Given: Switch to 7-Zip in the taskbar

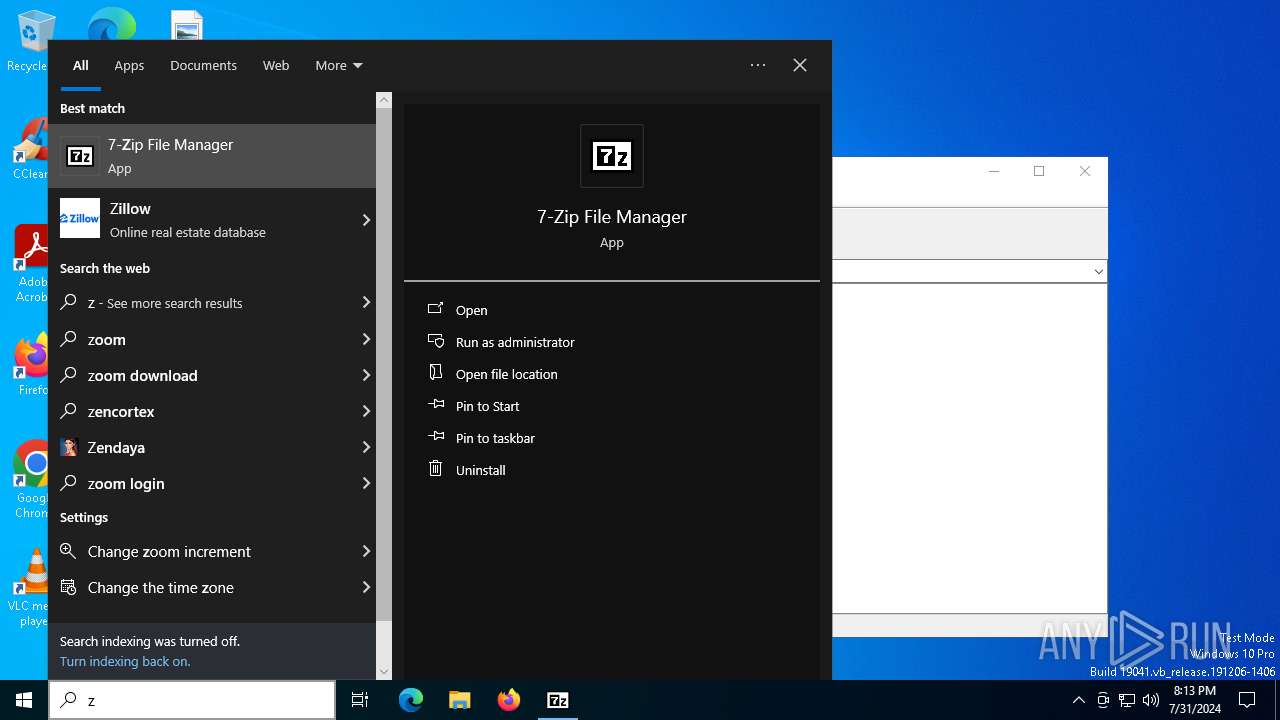Looking at the screenshot, I should click(558, 700).
